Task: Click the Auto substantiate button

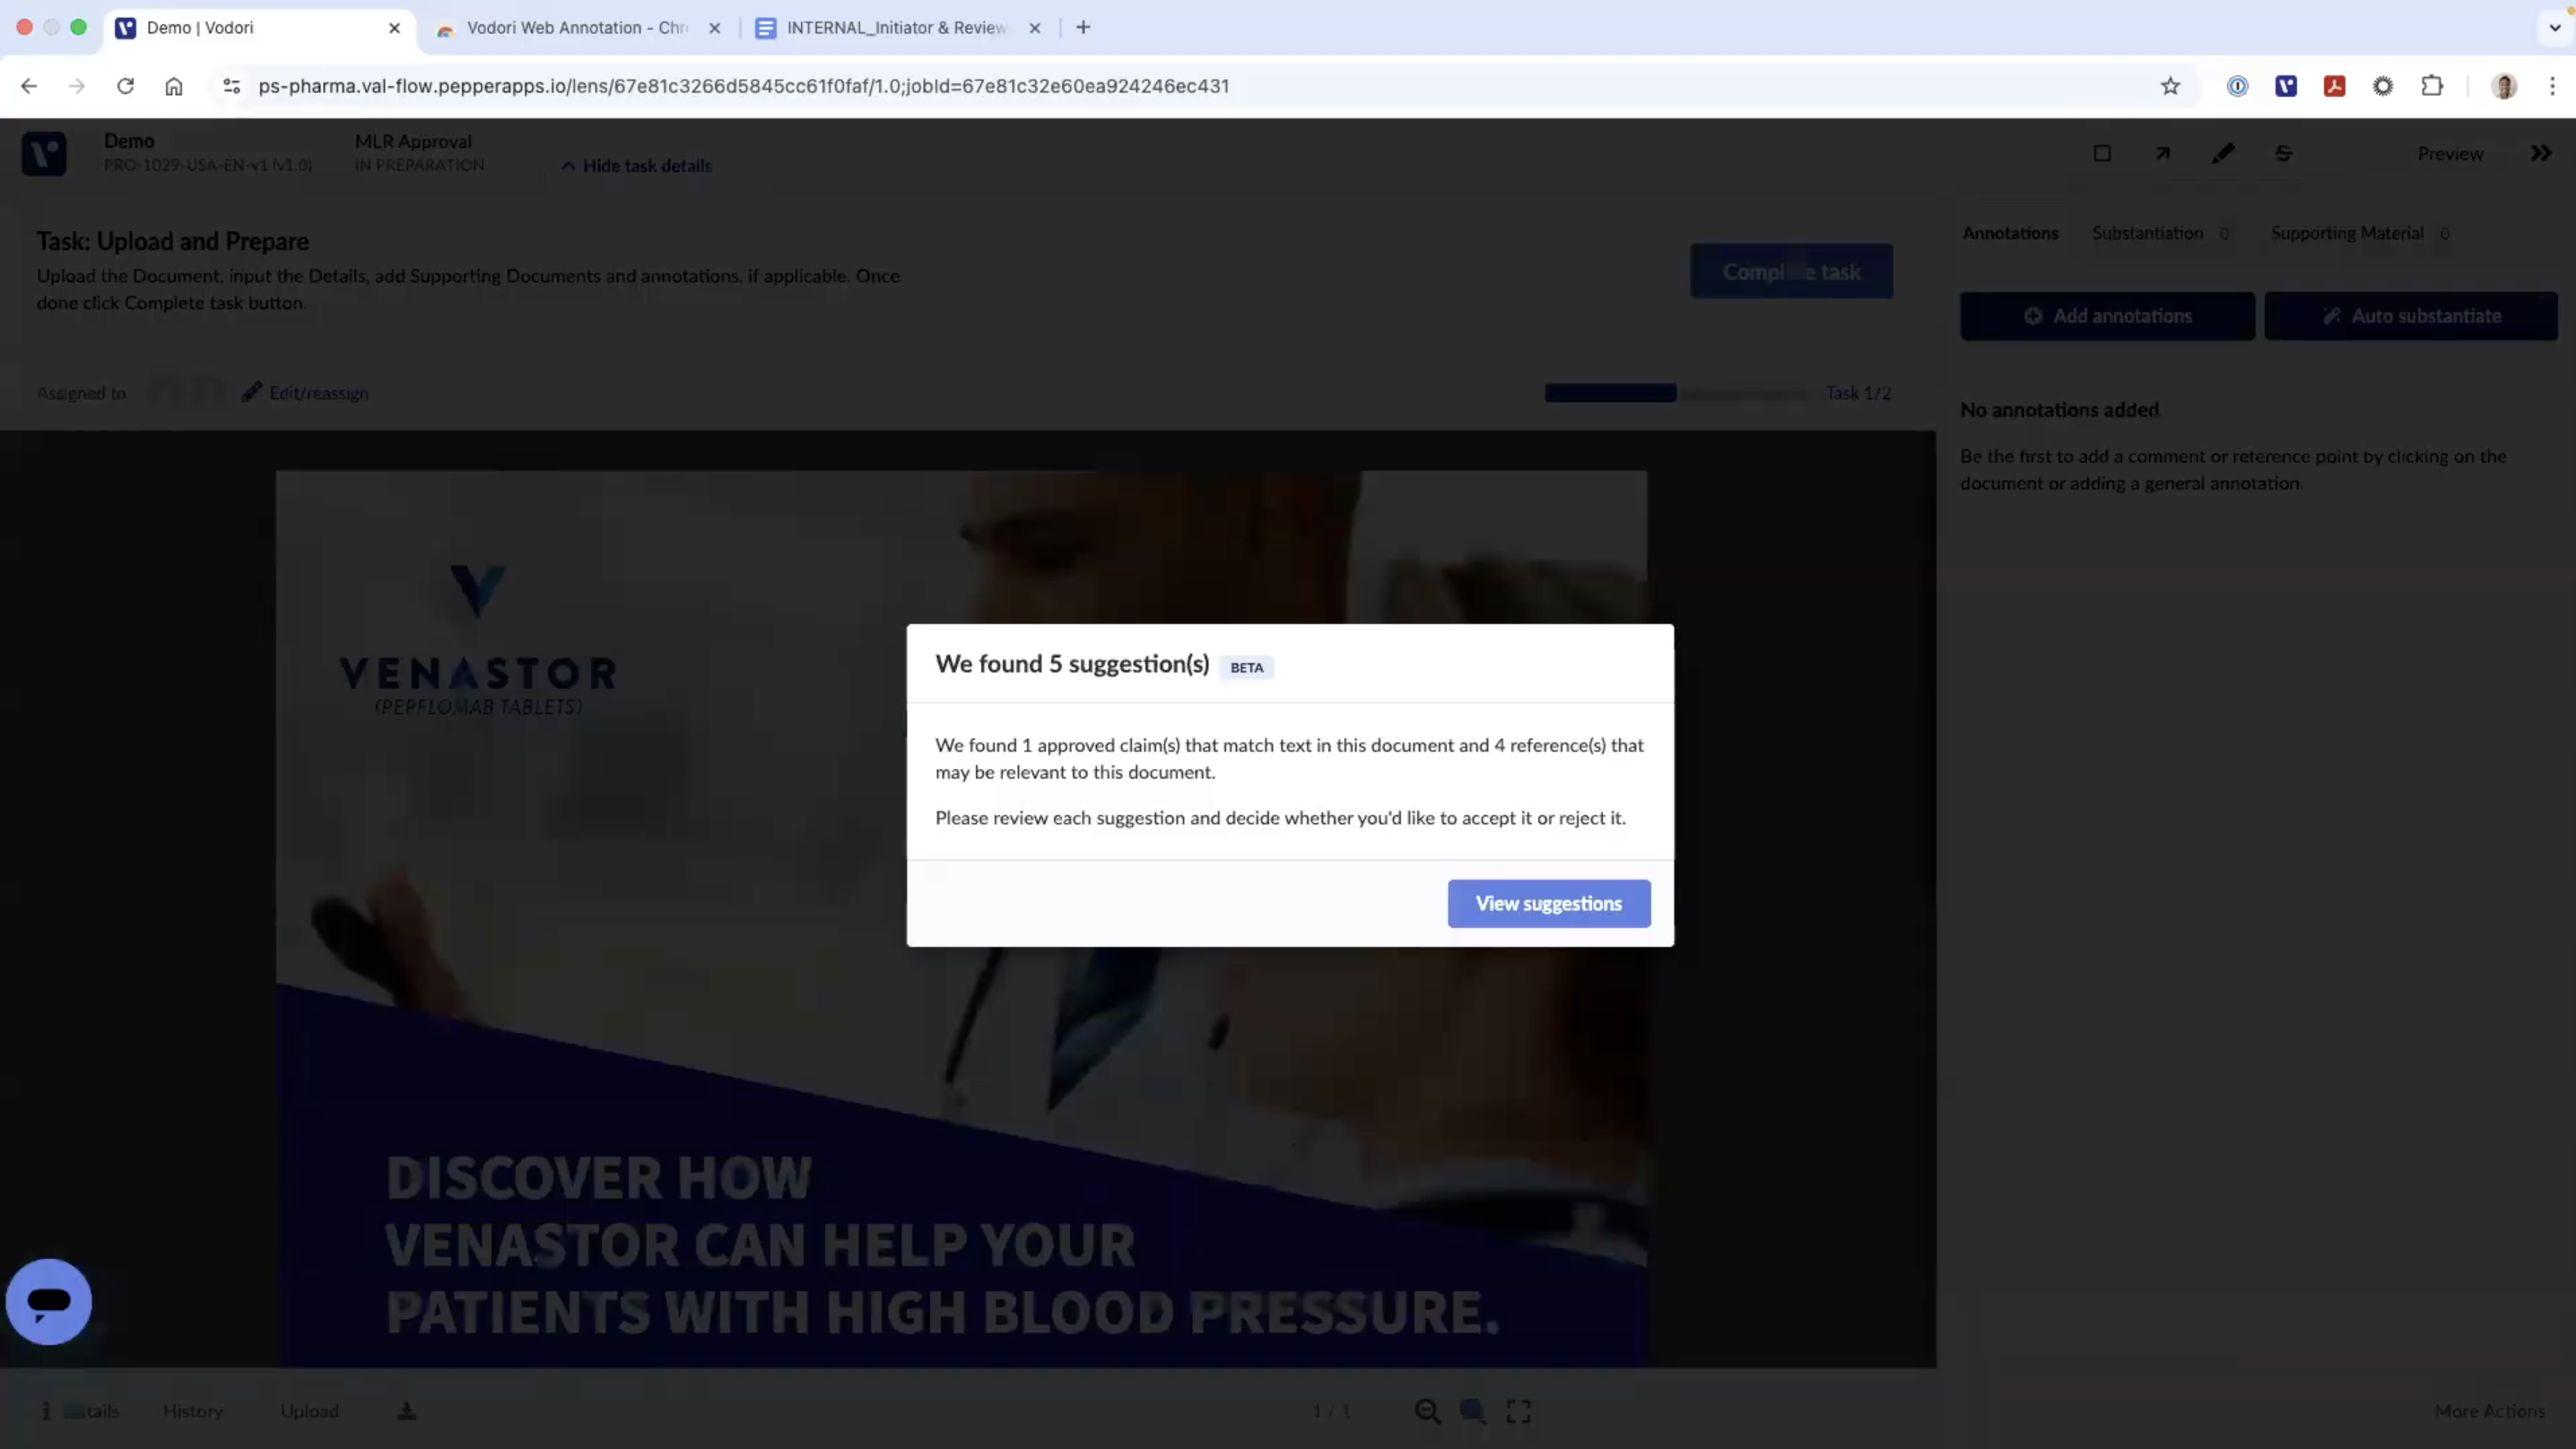Action: [x=2411, y=316]
